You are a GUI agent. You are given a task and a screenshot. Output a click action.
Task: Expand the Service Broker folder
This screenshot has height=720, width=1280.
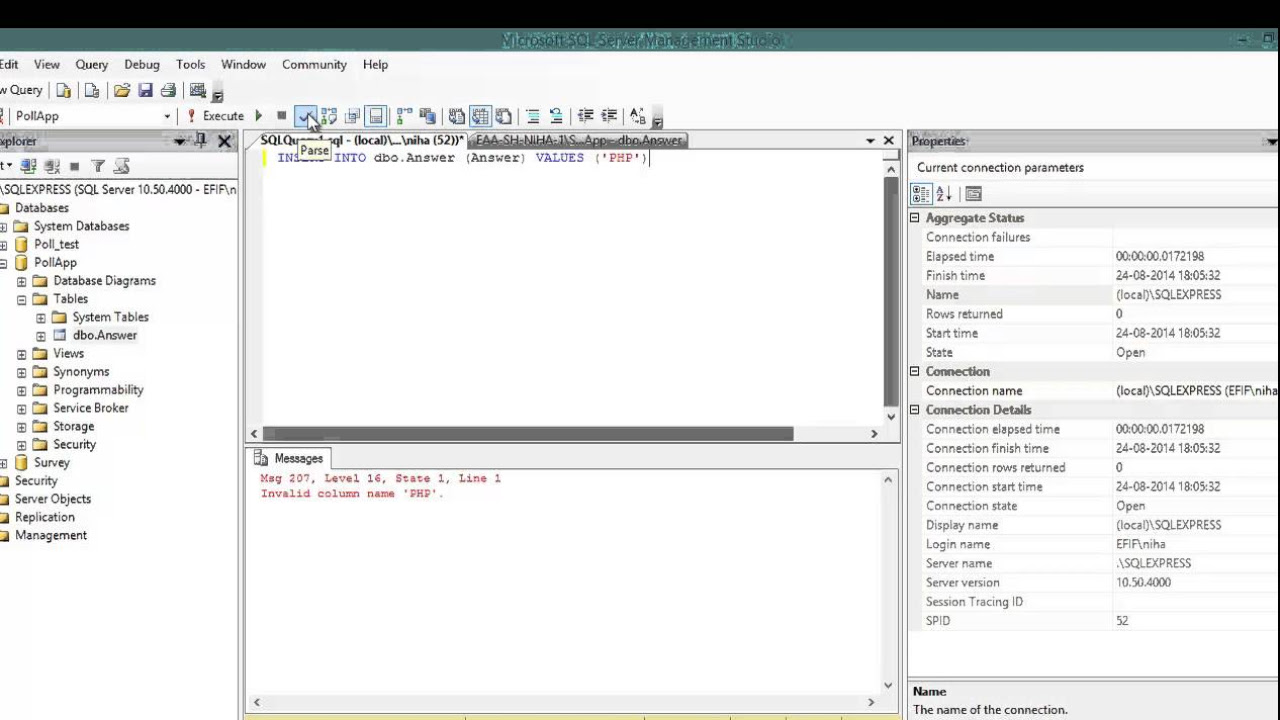coord(22,408)
